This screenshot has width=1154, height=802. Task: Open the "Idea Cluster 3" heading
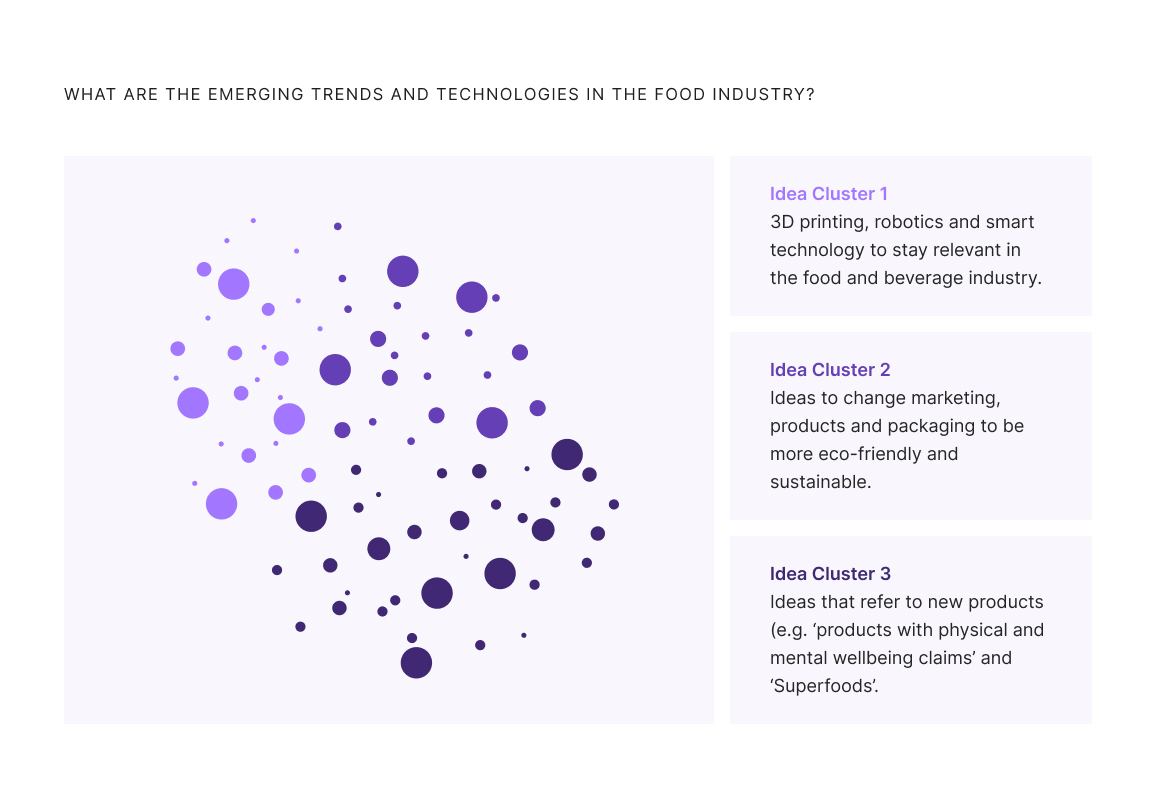pos(829,573)
